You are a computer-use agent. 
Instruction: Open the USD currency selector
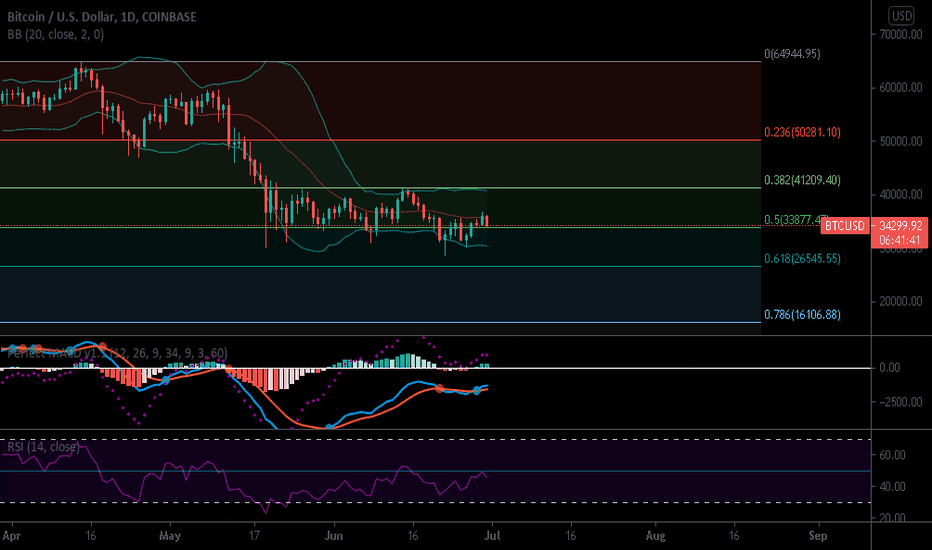tap(901, 15)
